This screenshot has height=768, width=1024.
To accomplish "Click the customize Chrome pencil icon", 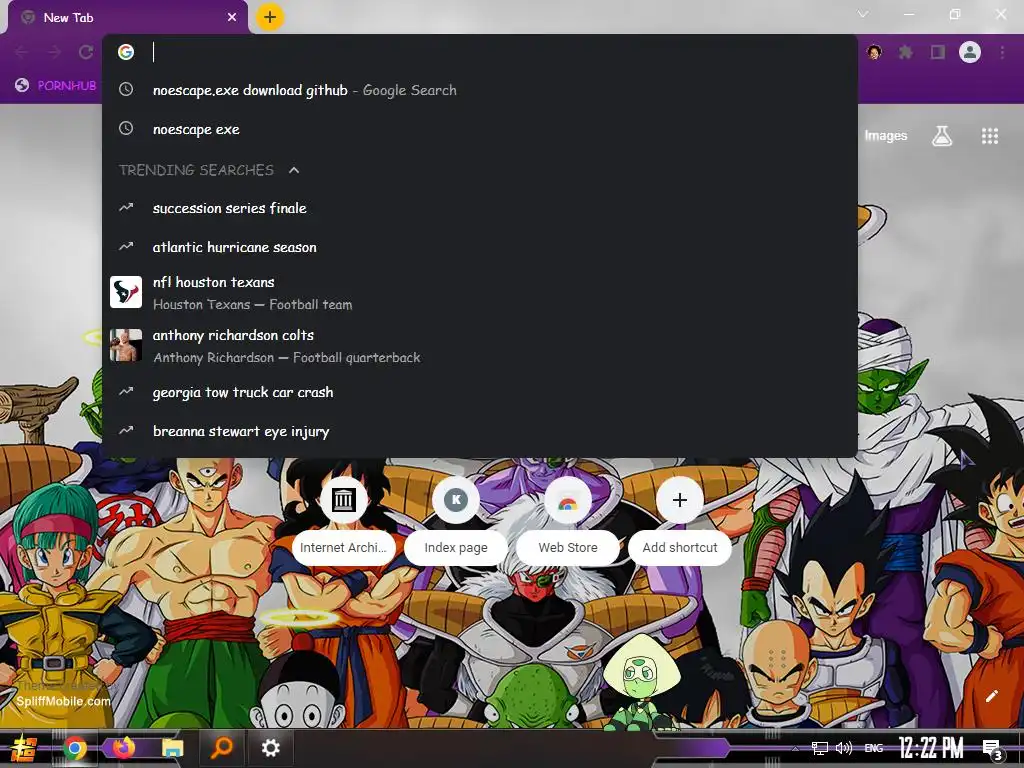I will click(x=991, y=696).
